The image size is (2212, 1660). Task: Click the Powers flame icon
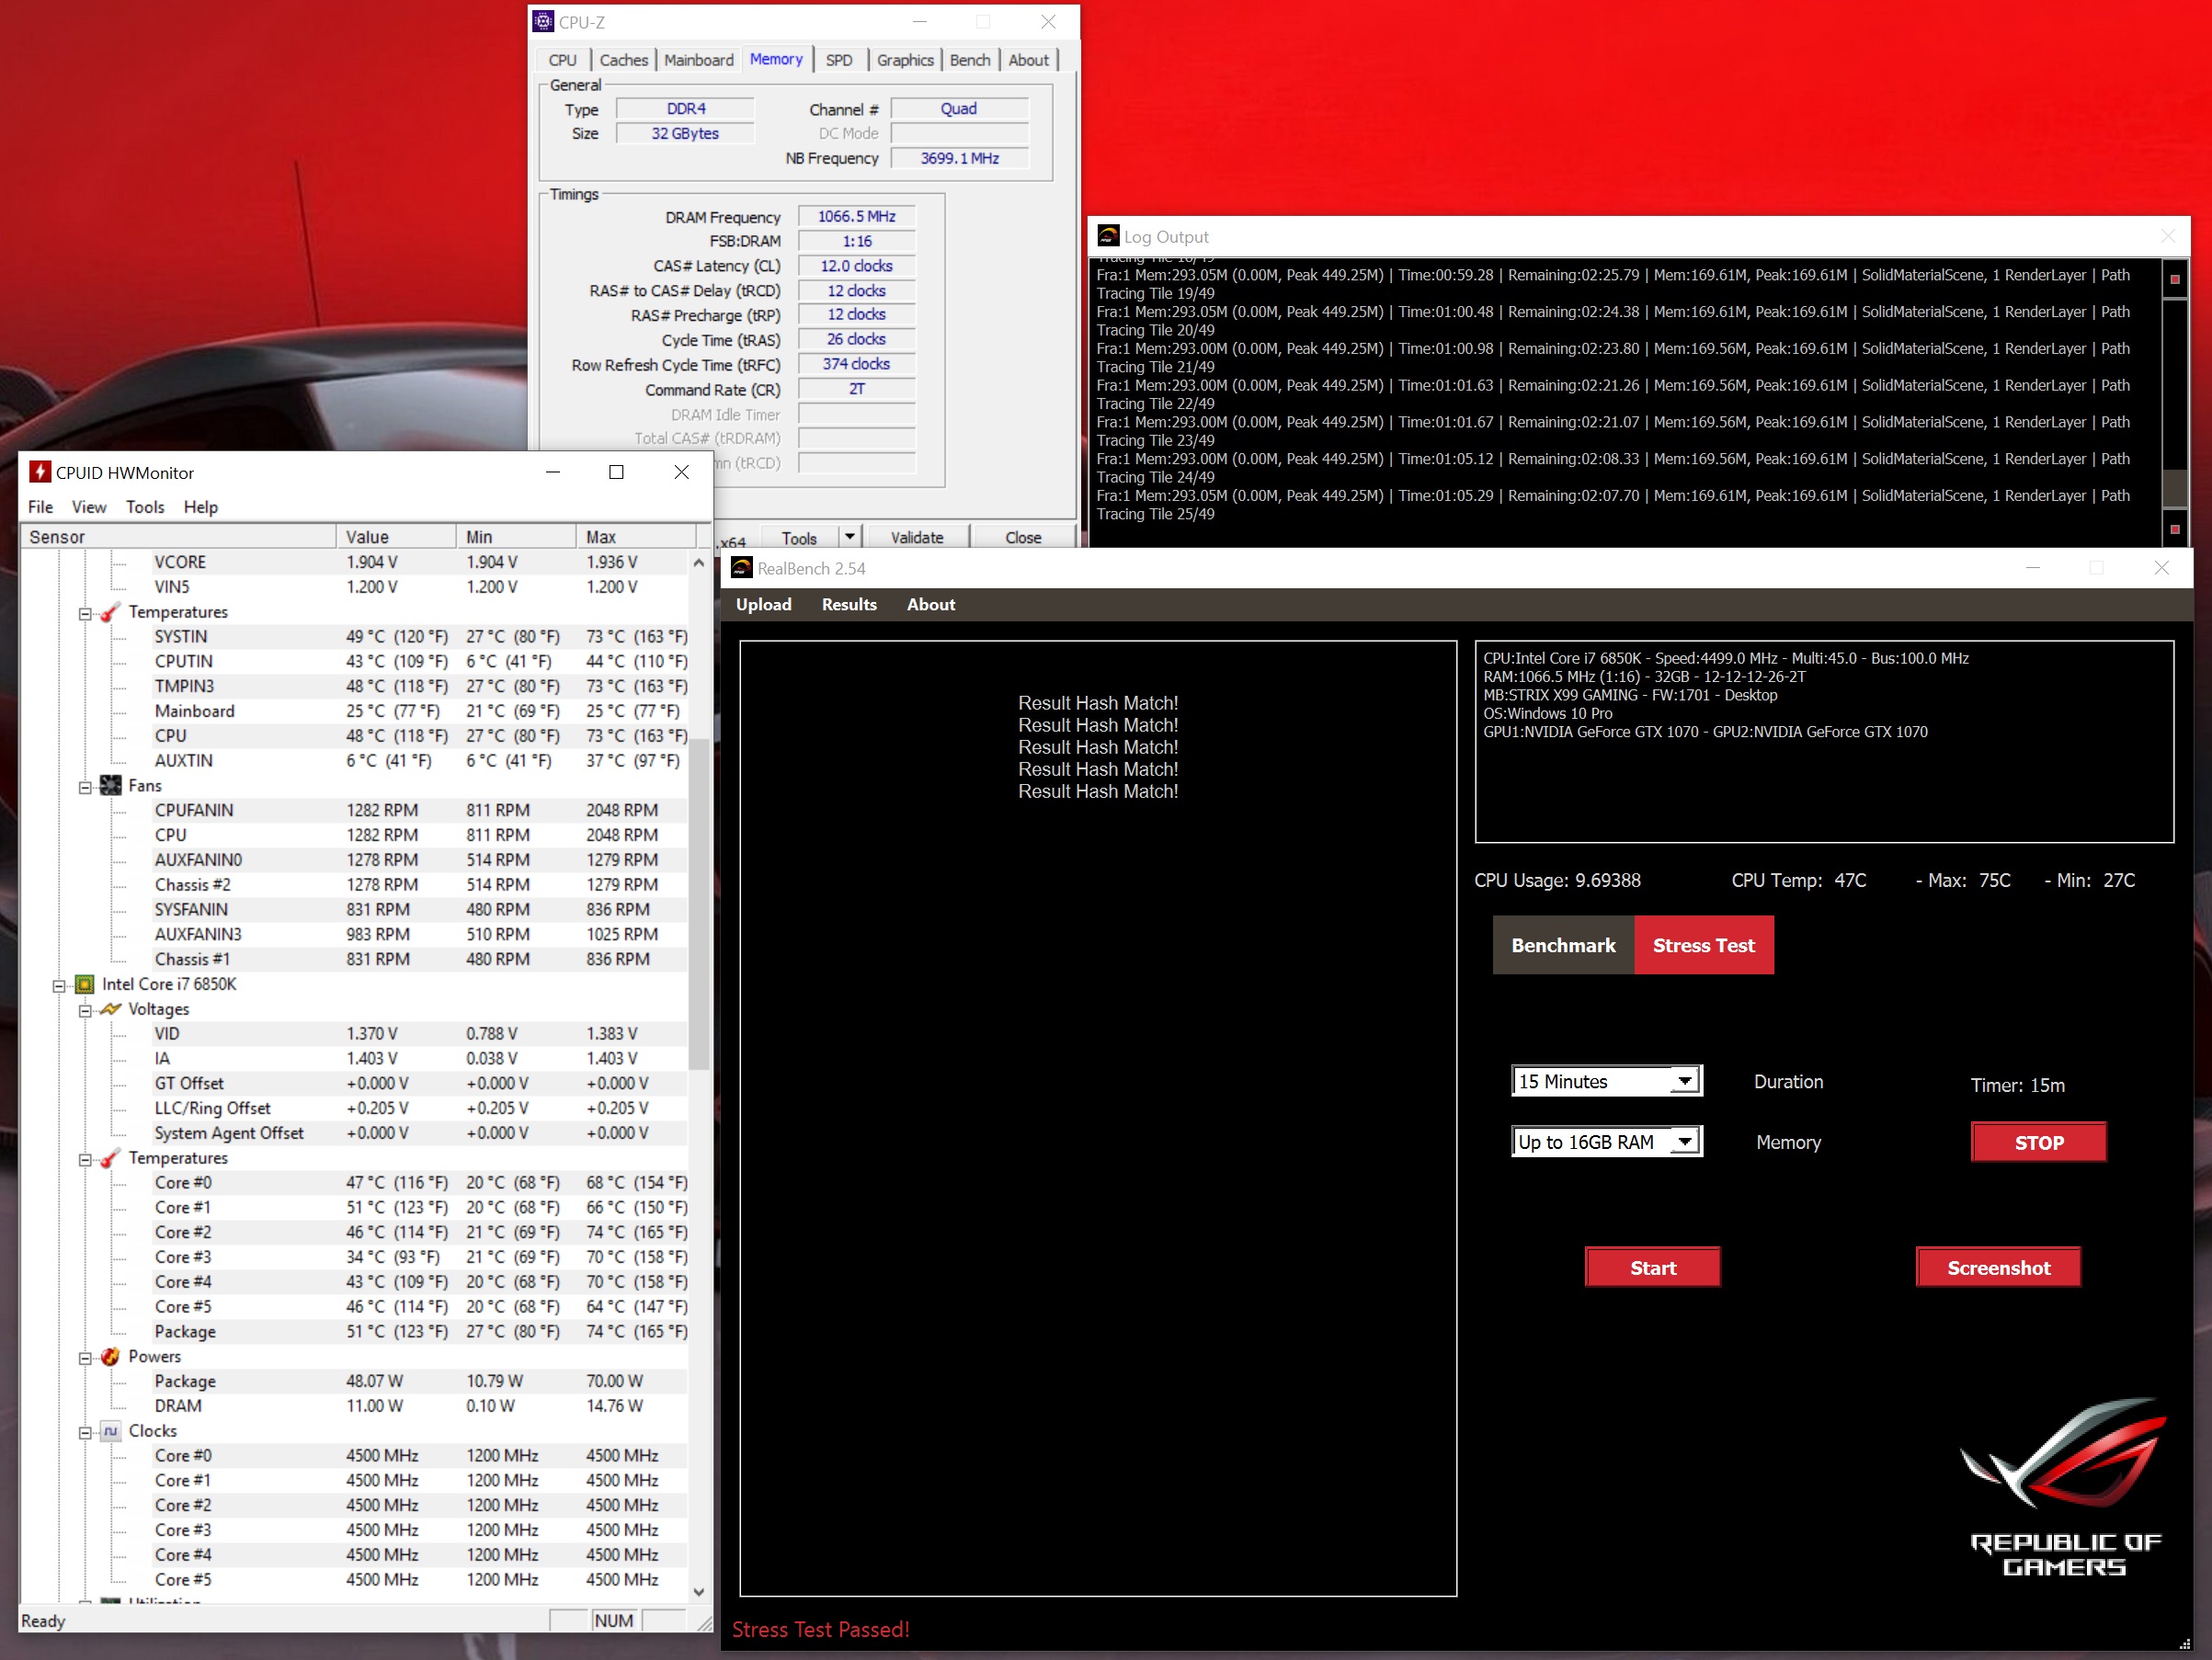(111, 1357)
